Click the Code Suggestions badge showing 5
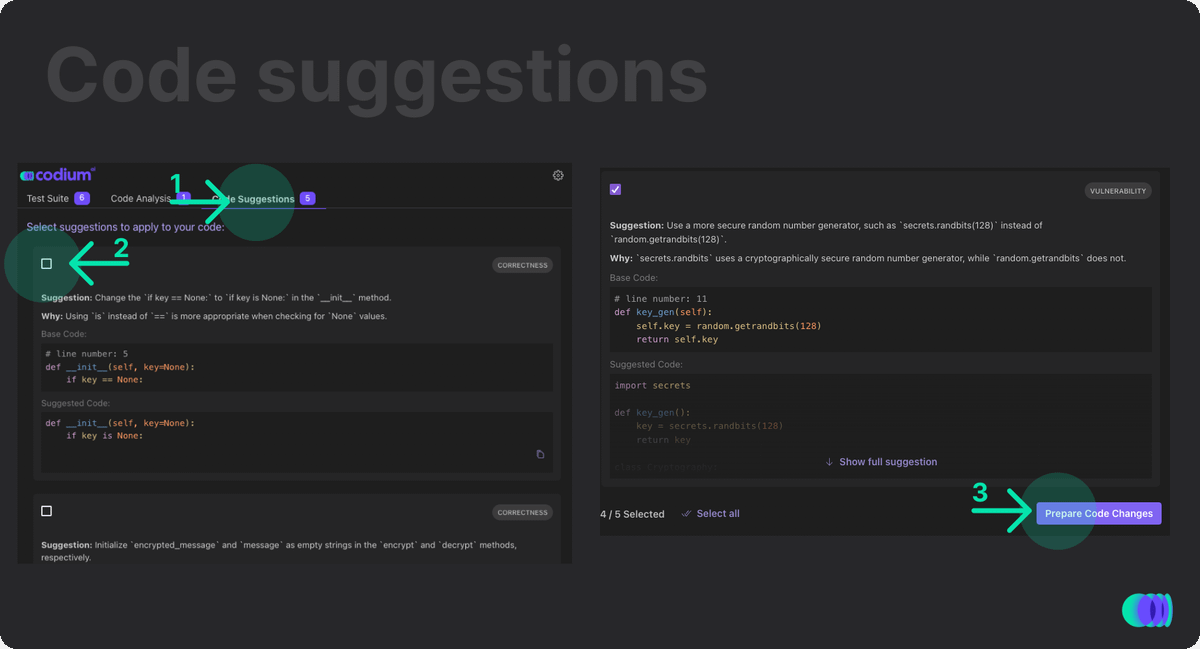1200x649 pixels. click(307, 198)
